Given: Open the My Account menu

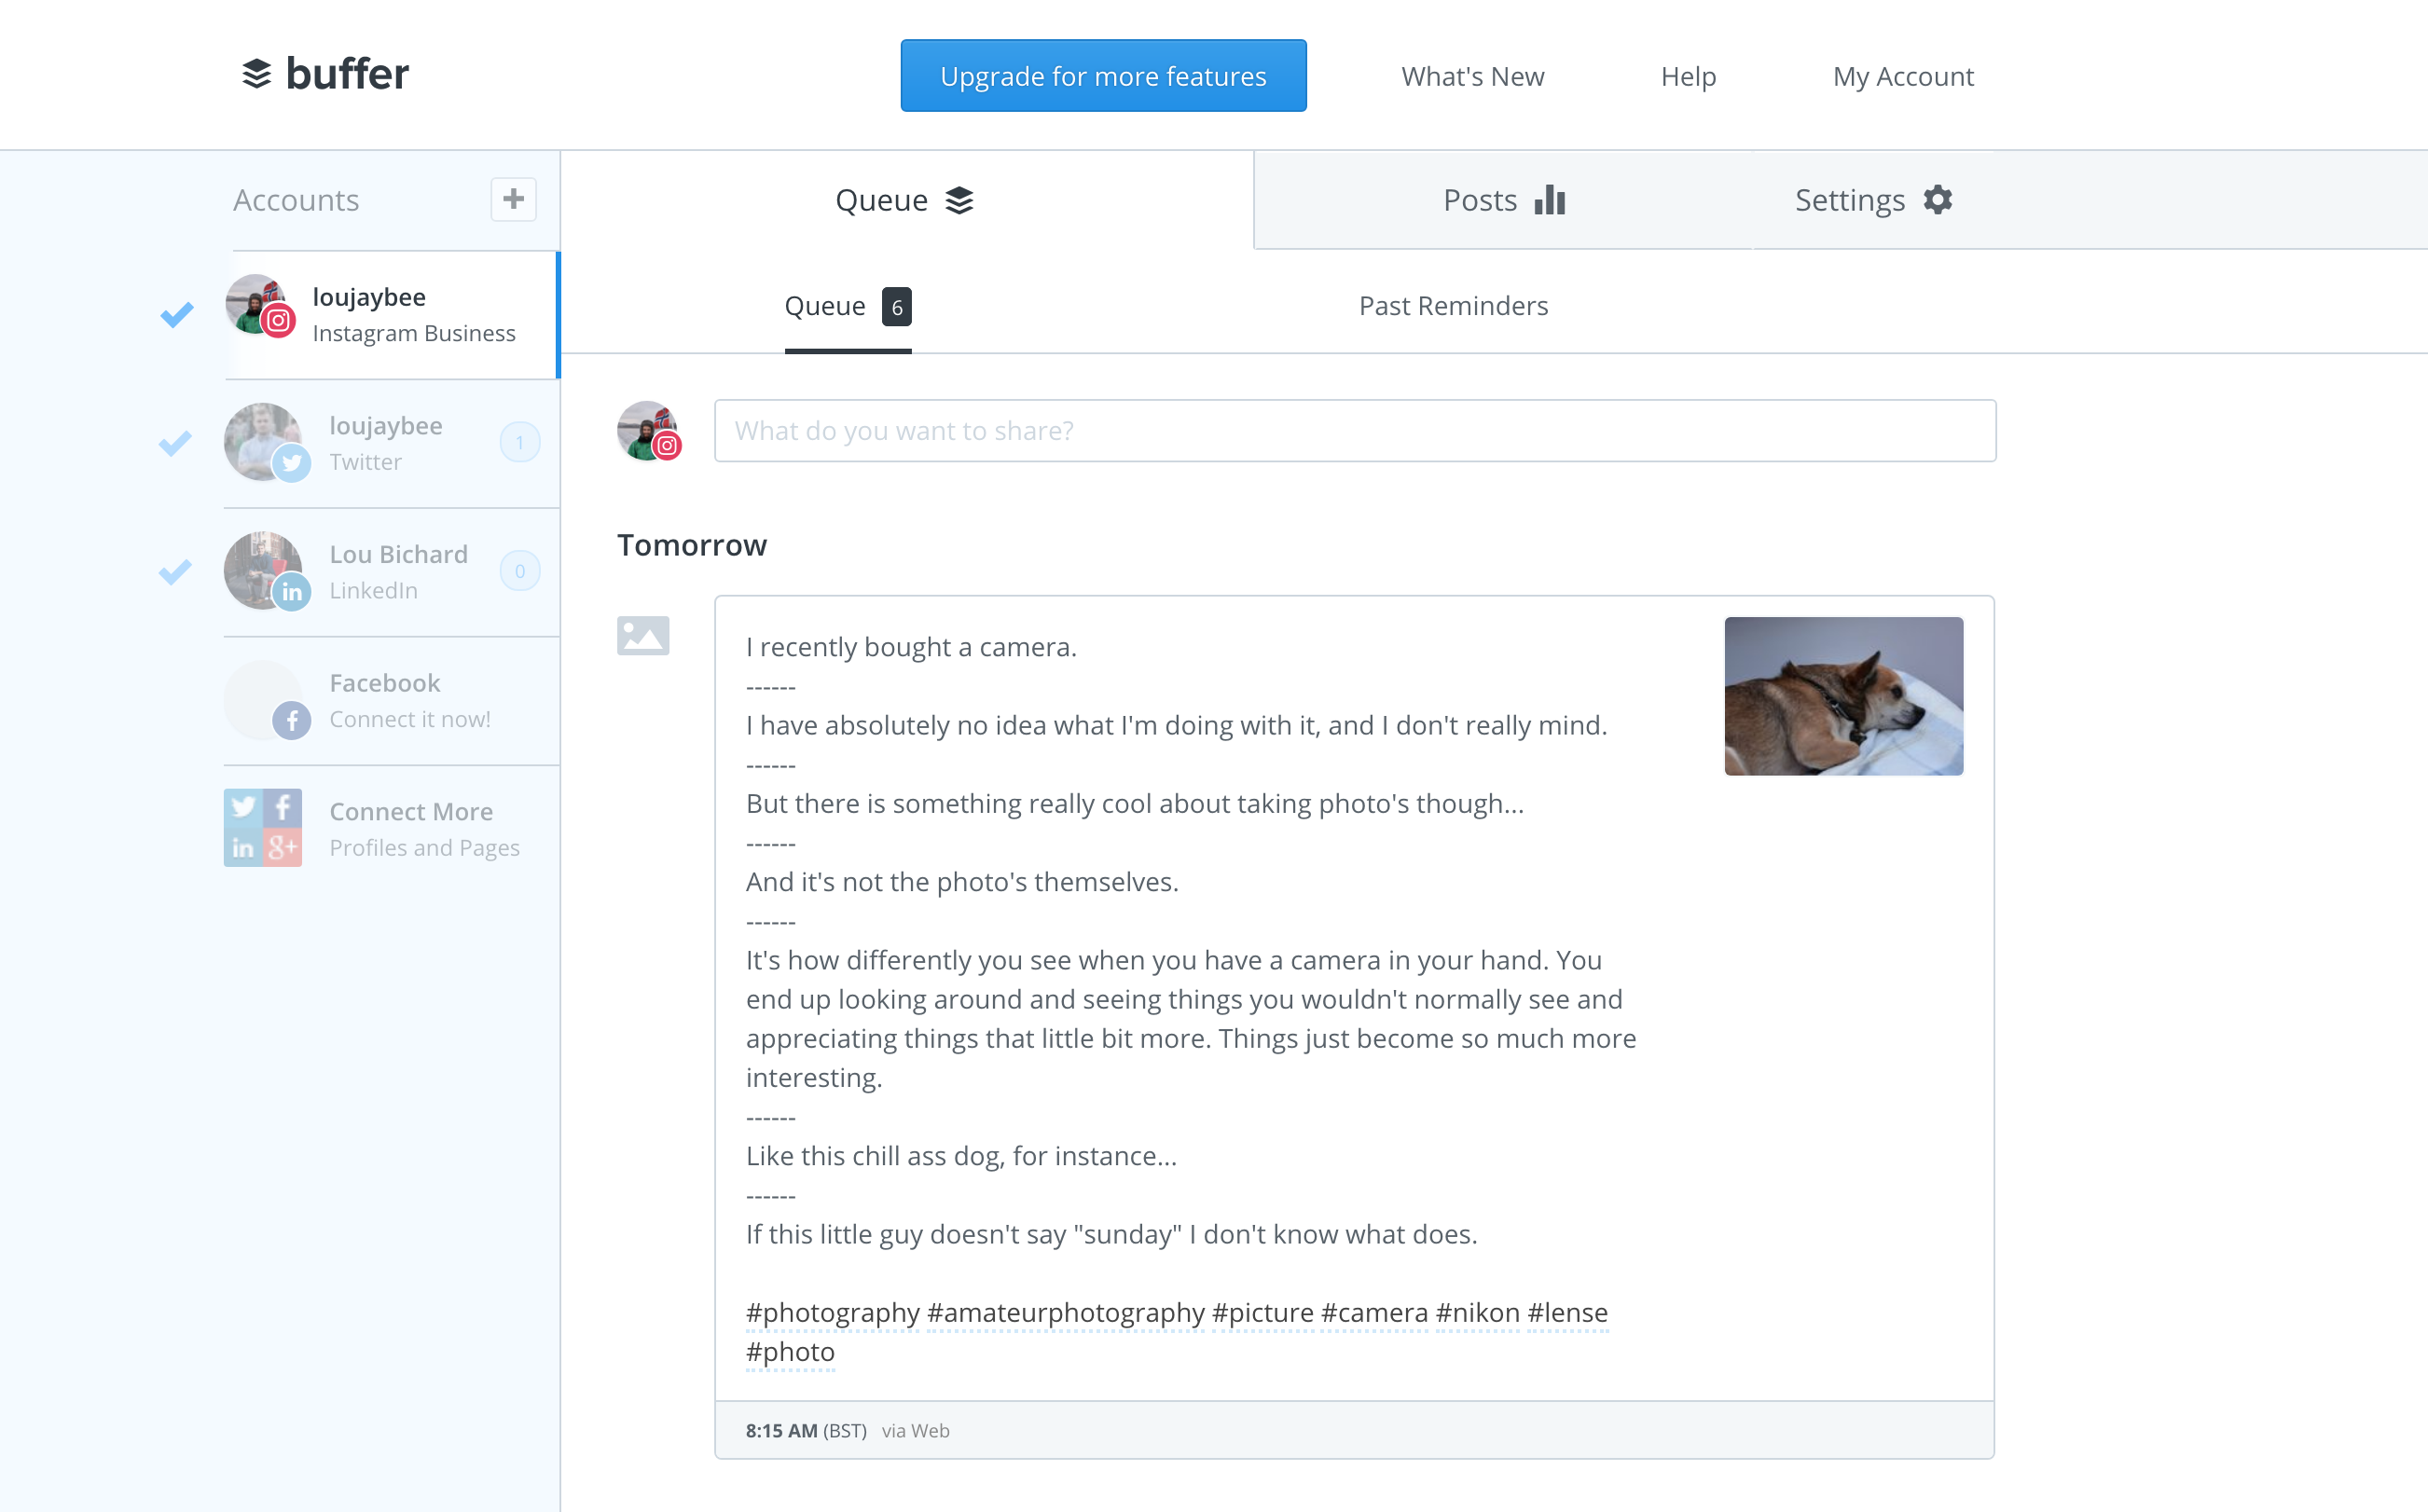Looking at the screenshot, I should 1903,77.
